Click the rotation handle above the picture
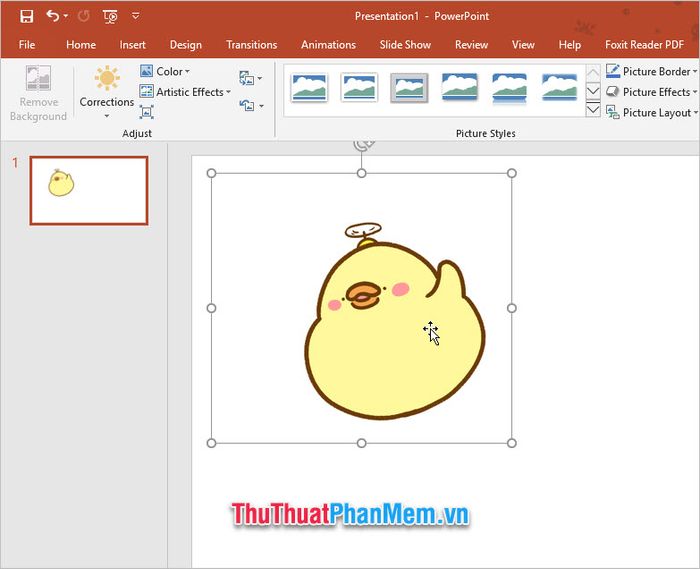700x569 pixels. [363, 143]
